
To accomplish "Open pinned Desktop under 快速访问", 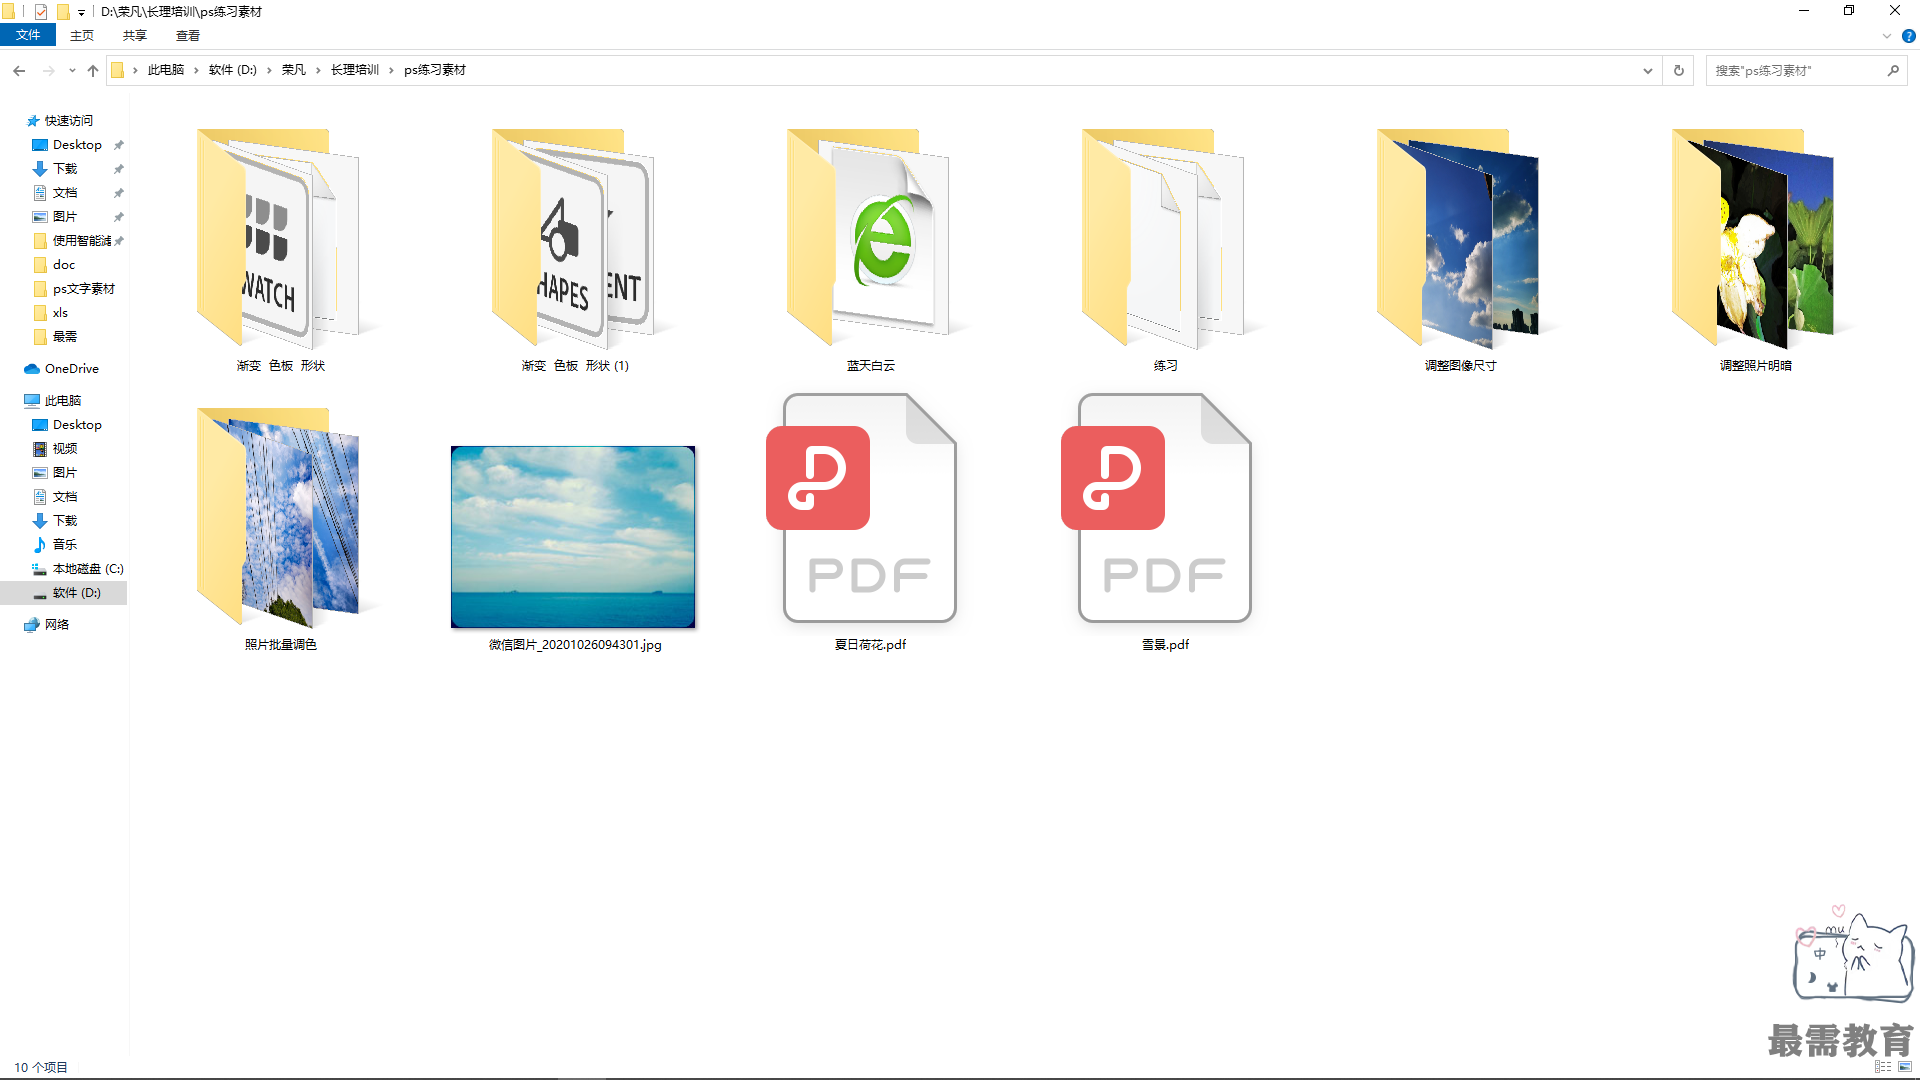I will tap(77, 145).
